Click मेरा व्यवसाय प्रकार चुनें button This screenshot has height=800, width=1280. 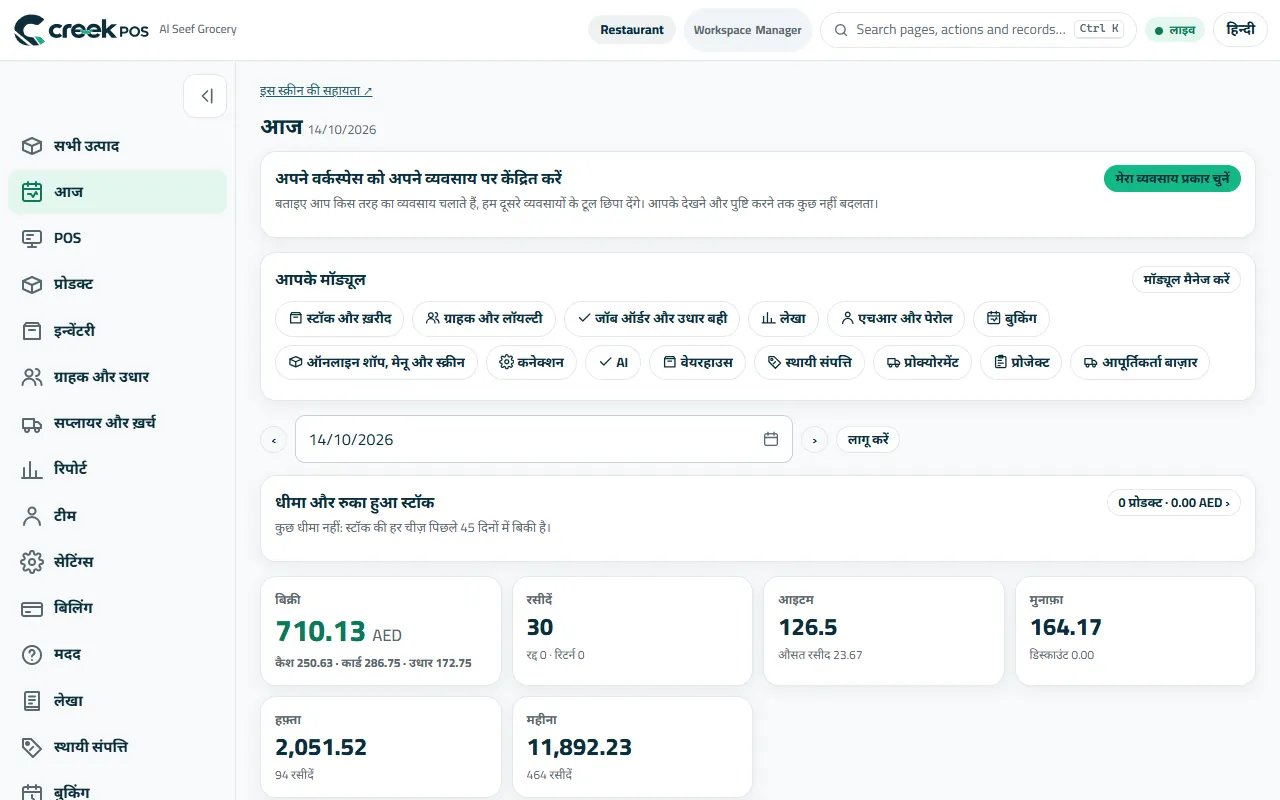[x=1172, y=179]
